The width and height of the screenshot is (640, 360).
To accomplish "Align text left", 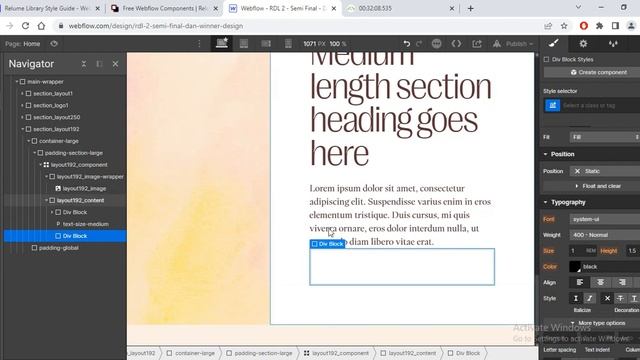I will click(580, 282).
